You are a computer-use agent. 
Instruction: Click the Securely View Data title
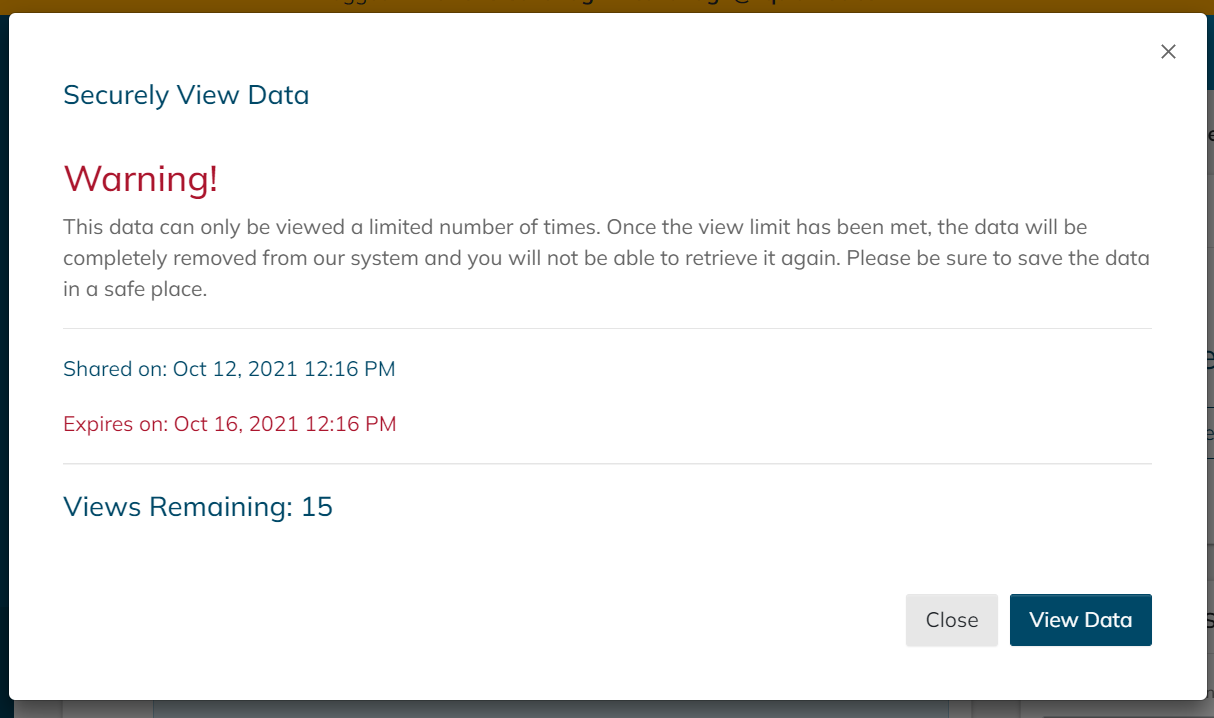(186, 95)
